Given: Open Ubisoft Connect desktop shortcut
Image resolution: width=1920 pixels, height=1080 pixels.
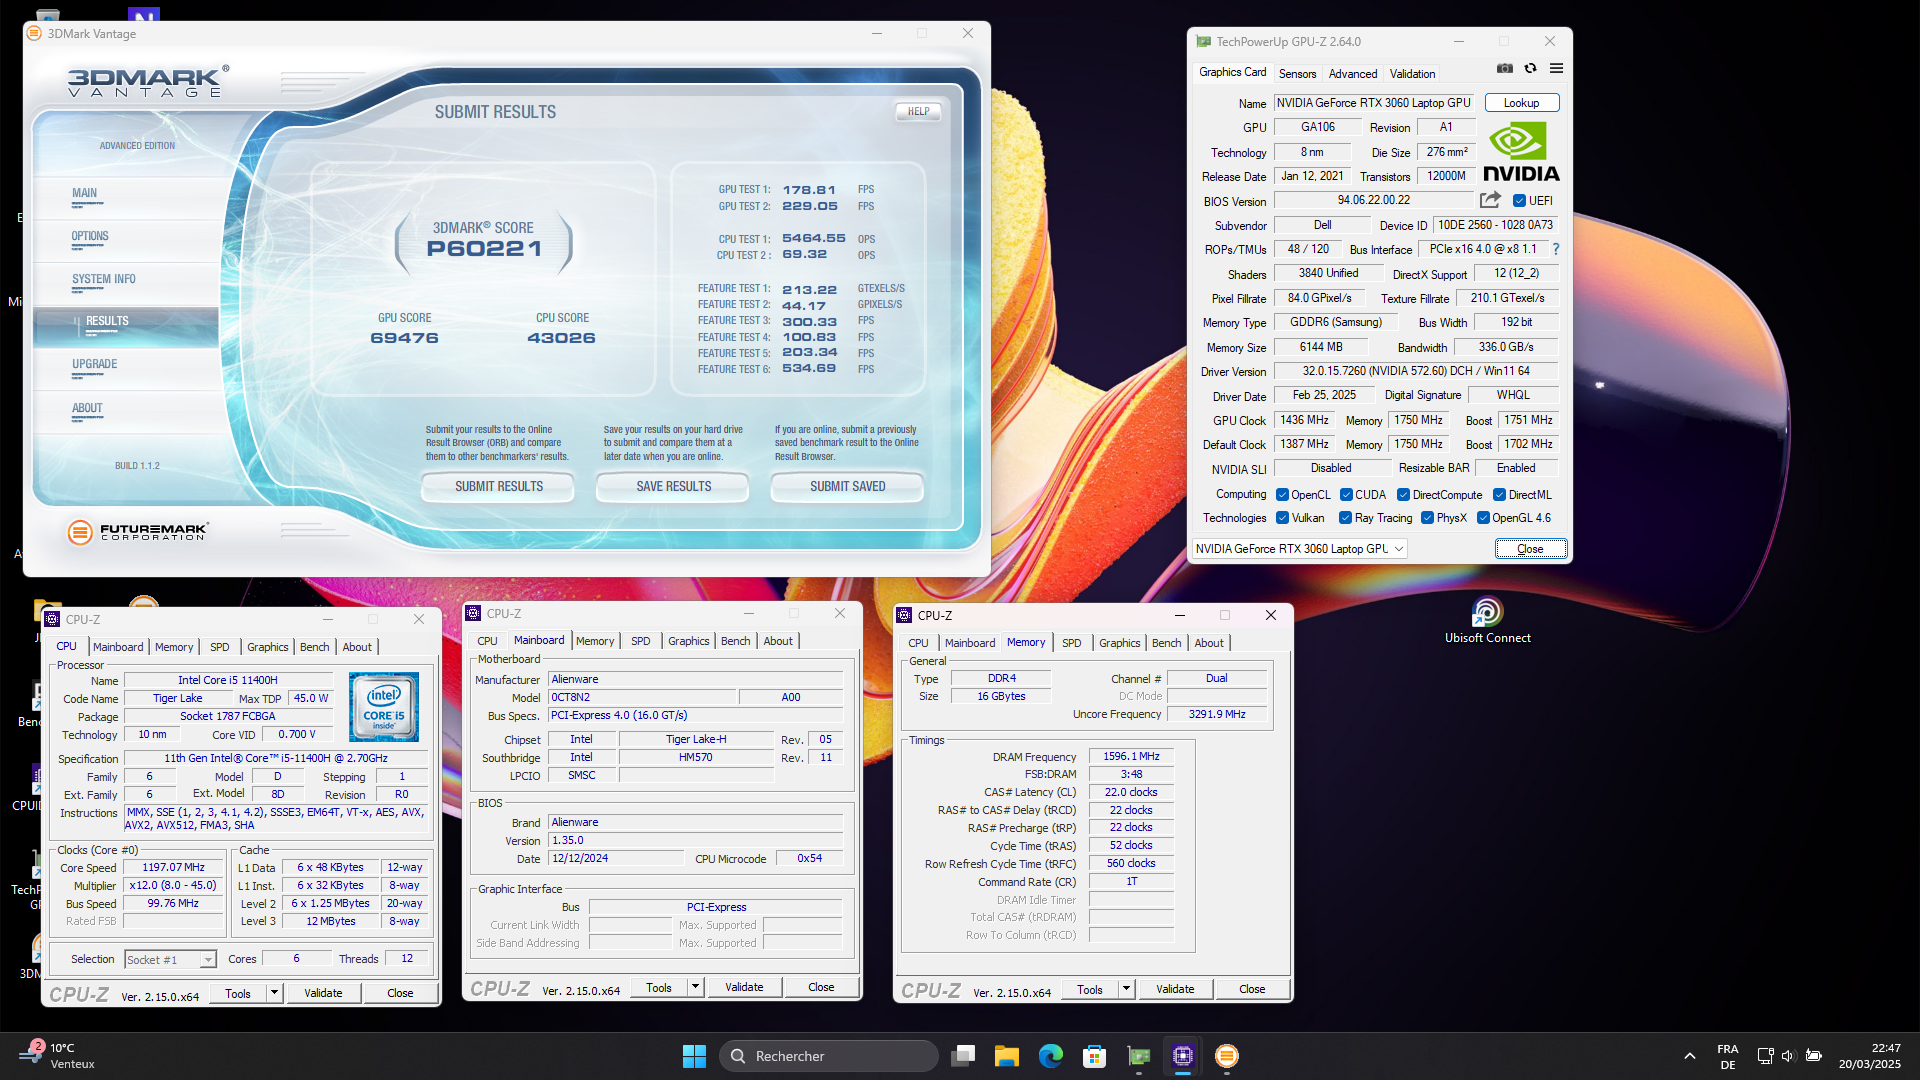Looking at the screenshot, I should pos(1487,620).
